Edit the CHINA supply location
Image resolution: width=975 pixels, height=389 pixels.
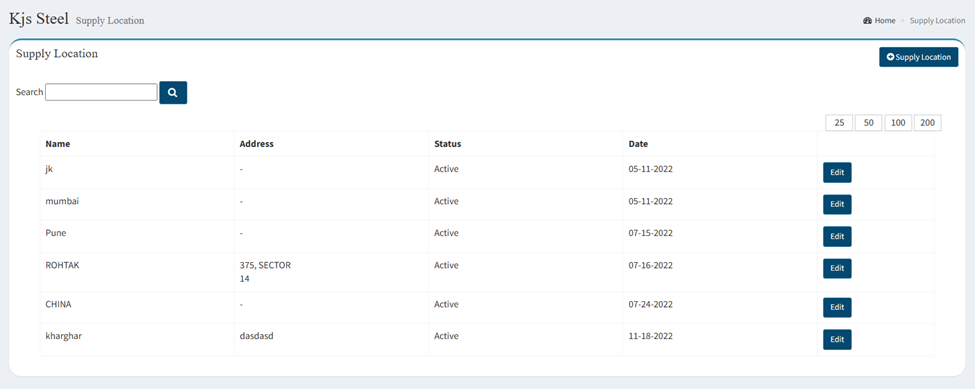(x=837, y=308)
